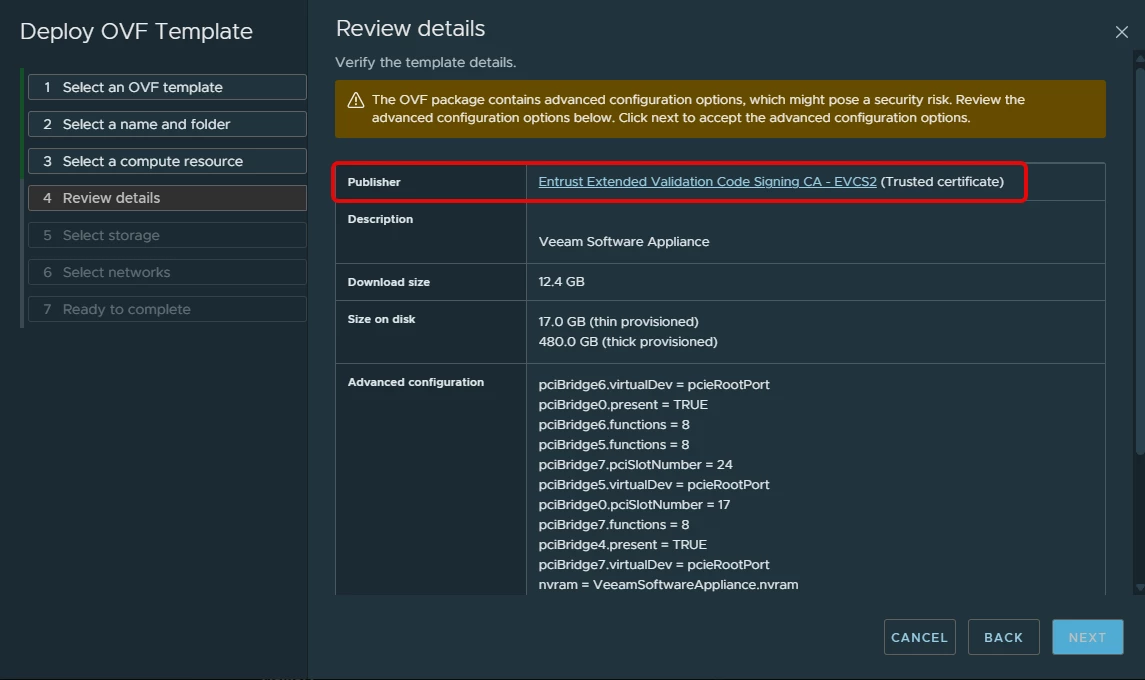Click the OVF package security warning message
Screen dimensions: 1145x680
698,109
